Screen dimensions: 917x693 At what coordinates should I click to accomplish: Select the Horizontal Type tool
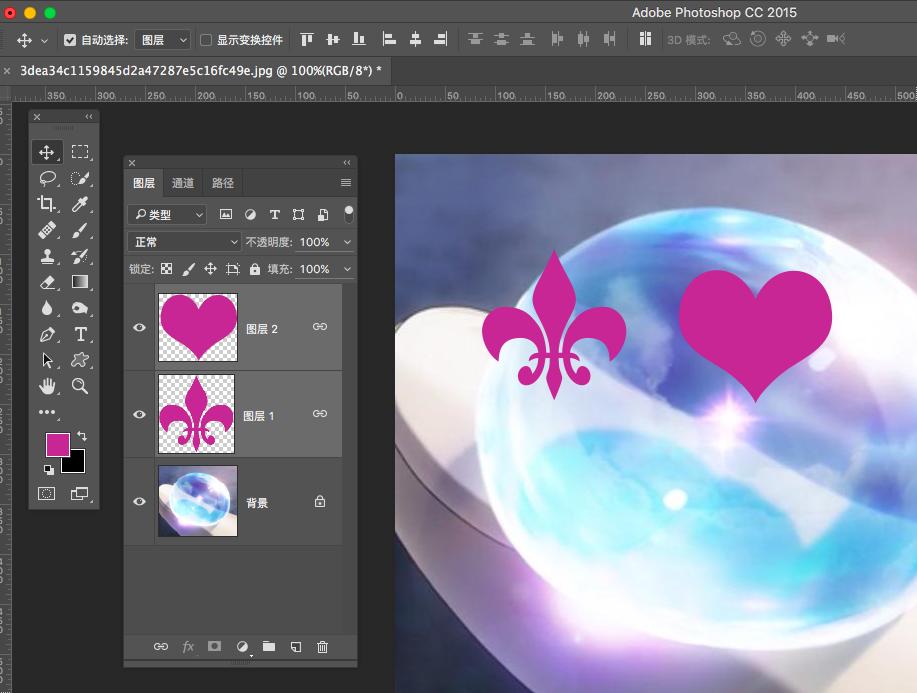(80, 334)
